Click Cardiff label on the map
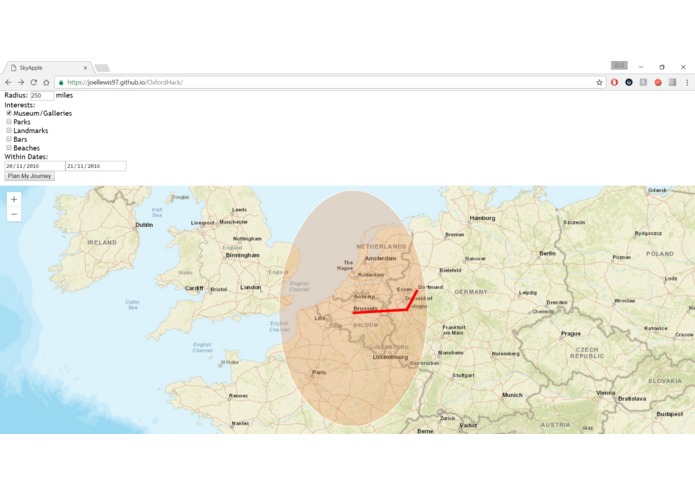Viewport: 695px width, 494px height. coord(194,288)
